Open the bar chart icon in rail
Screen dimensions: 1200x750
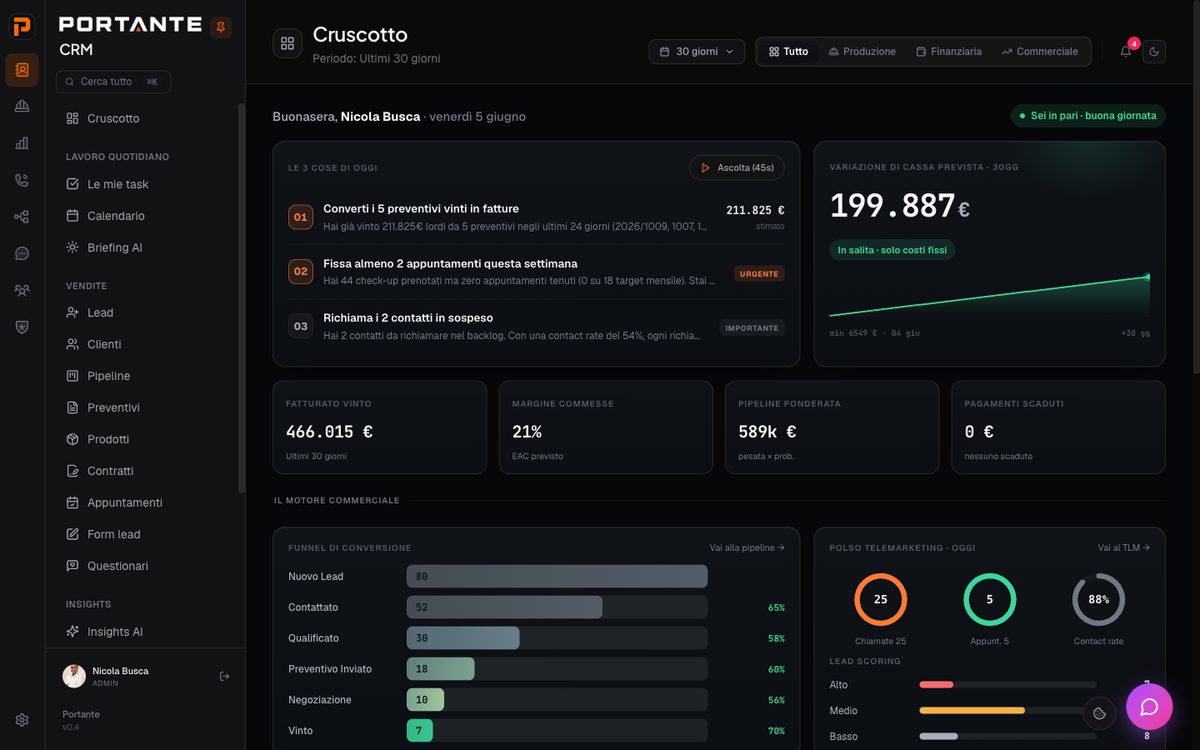(x=22, y=143)
